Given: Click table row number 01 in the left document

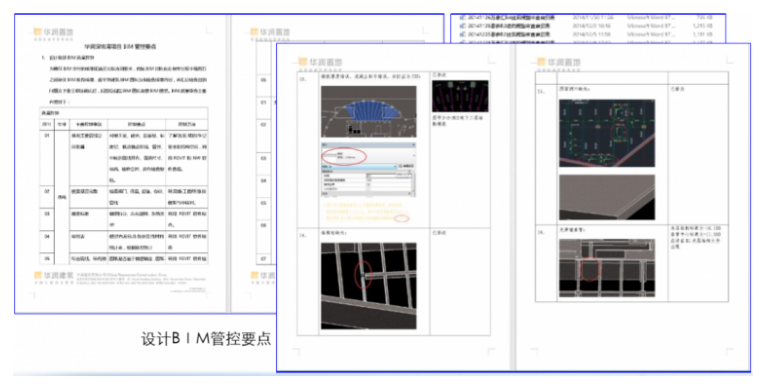Looking at the screenshot, I should point(47,136).
